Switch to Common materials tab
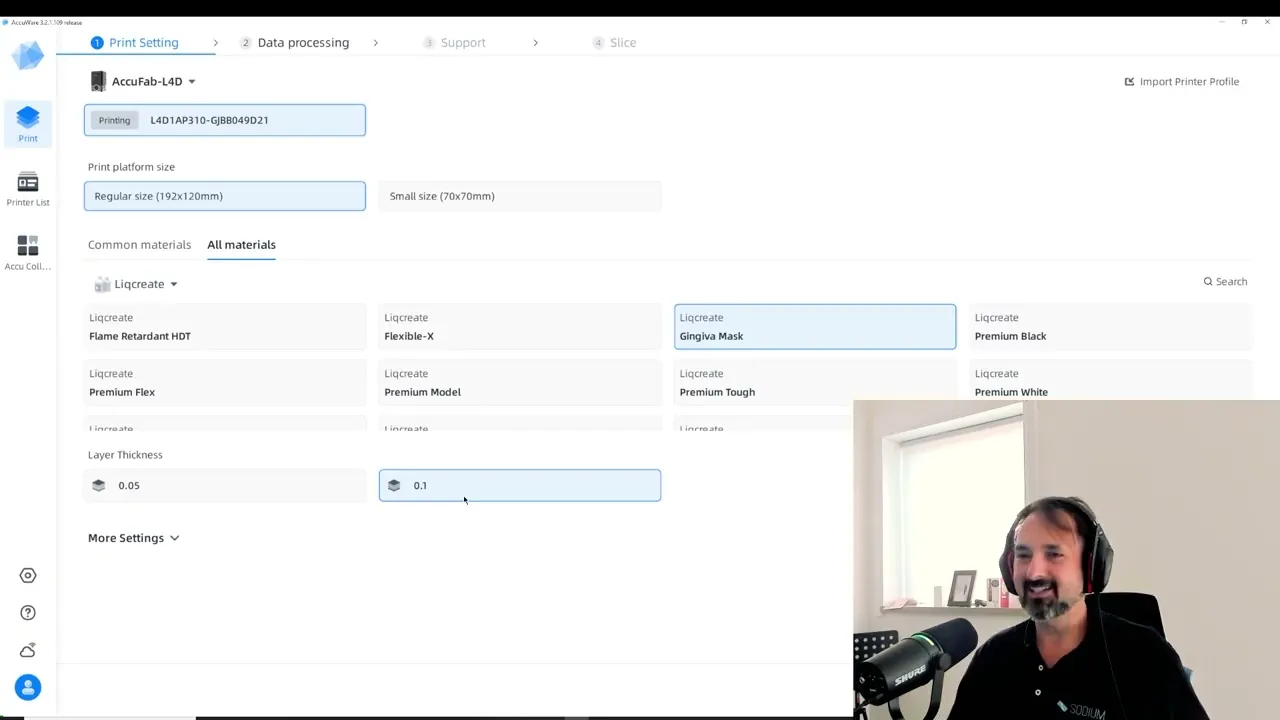This screenshot has width=1280, height=720. [x=139, y=245]
